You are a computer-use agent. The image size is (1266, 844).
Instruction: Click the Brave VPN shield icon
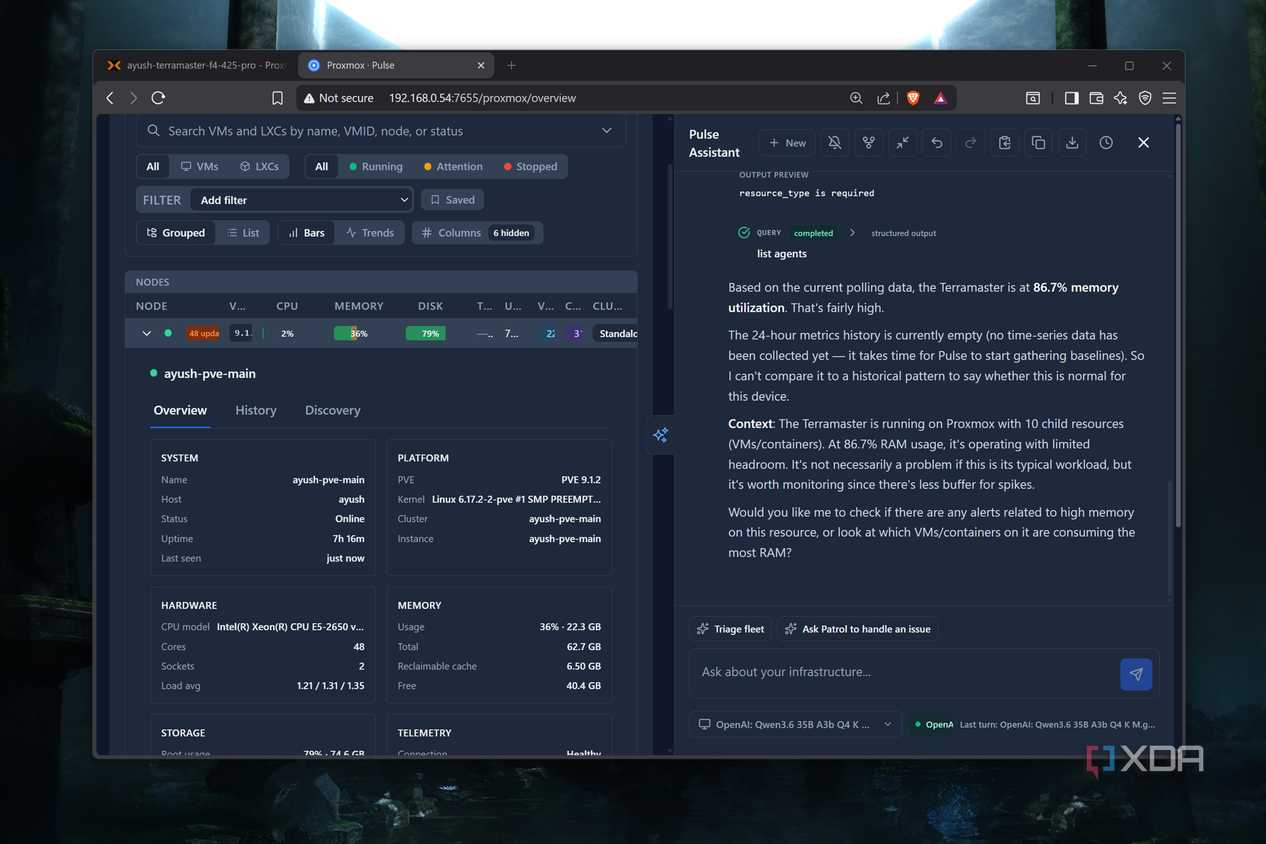point(1145,98)
